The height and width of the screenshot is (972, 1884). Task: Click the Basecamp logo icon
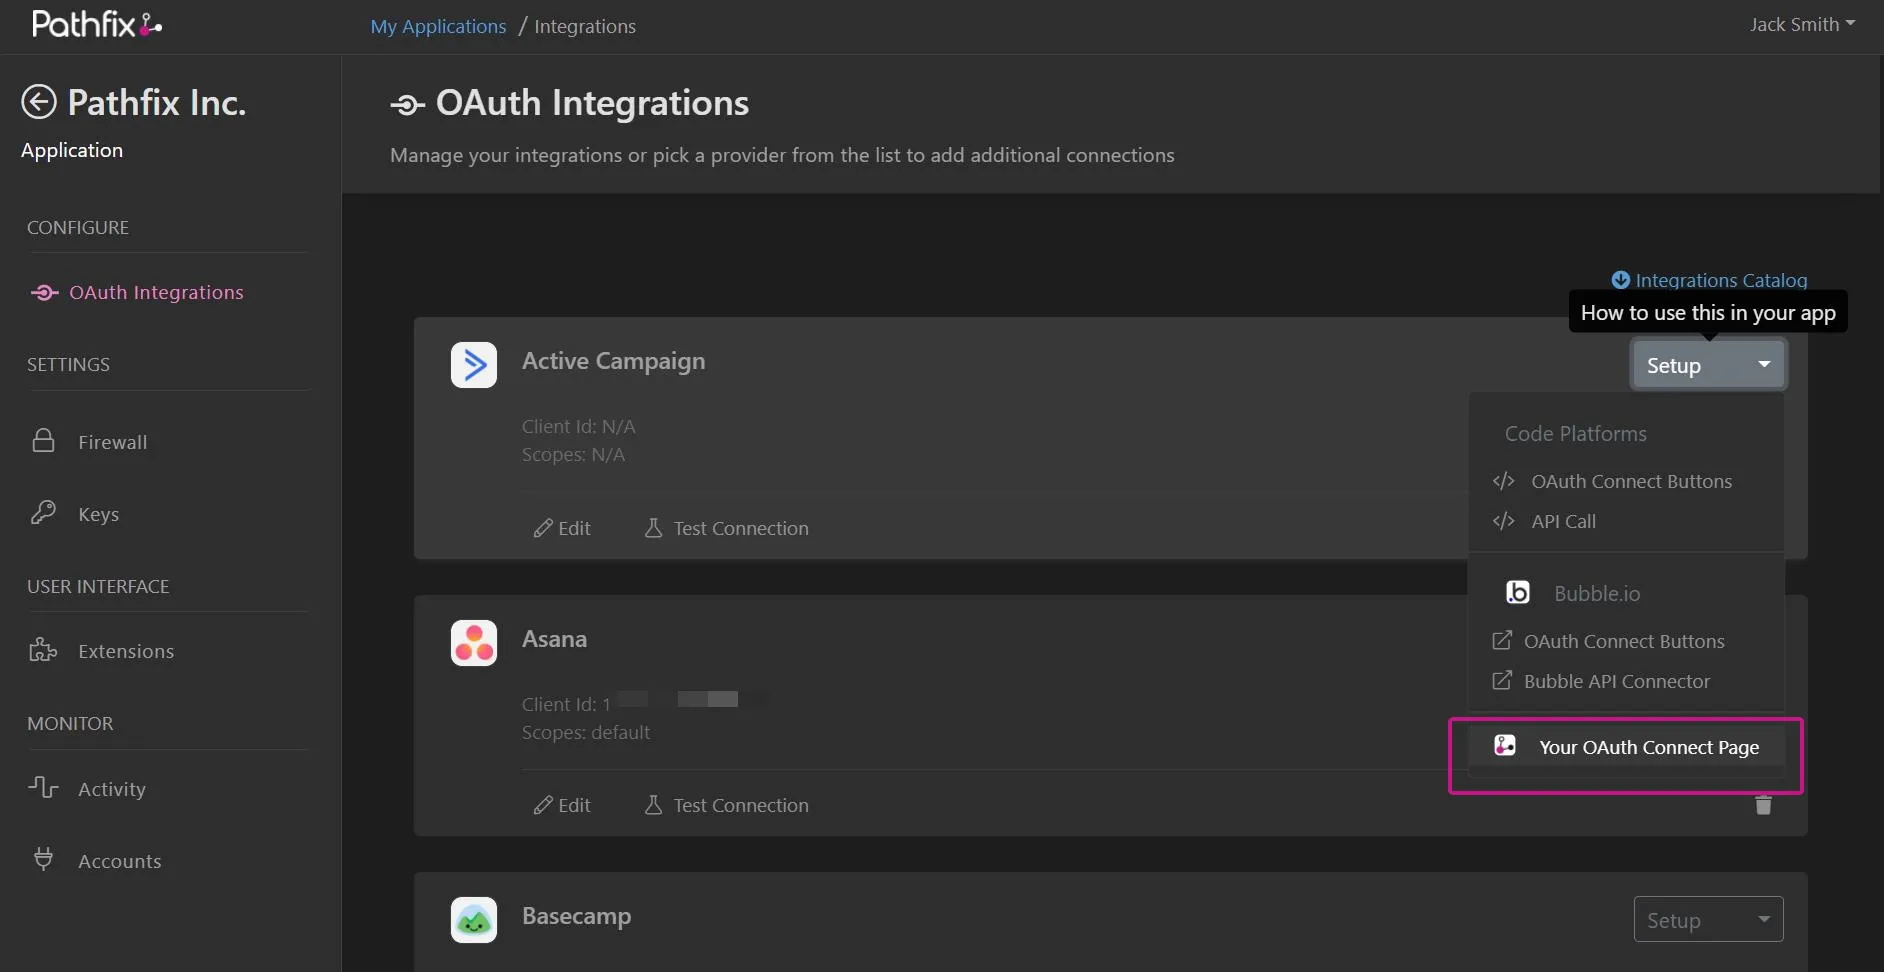tap(474, 920)
